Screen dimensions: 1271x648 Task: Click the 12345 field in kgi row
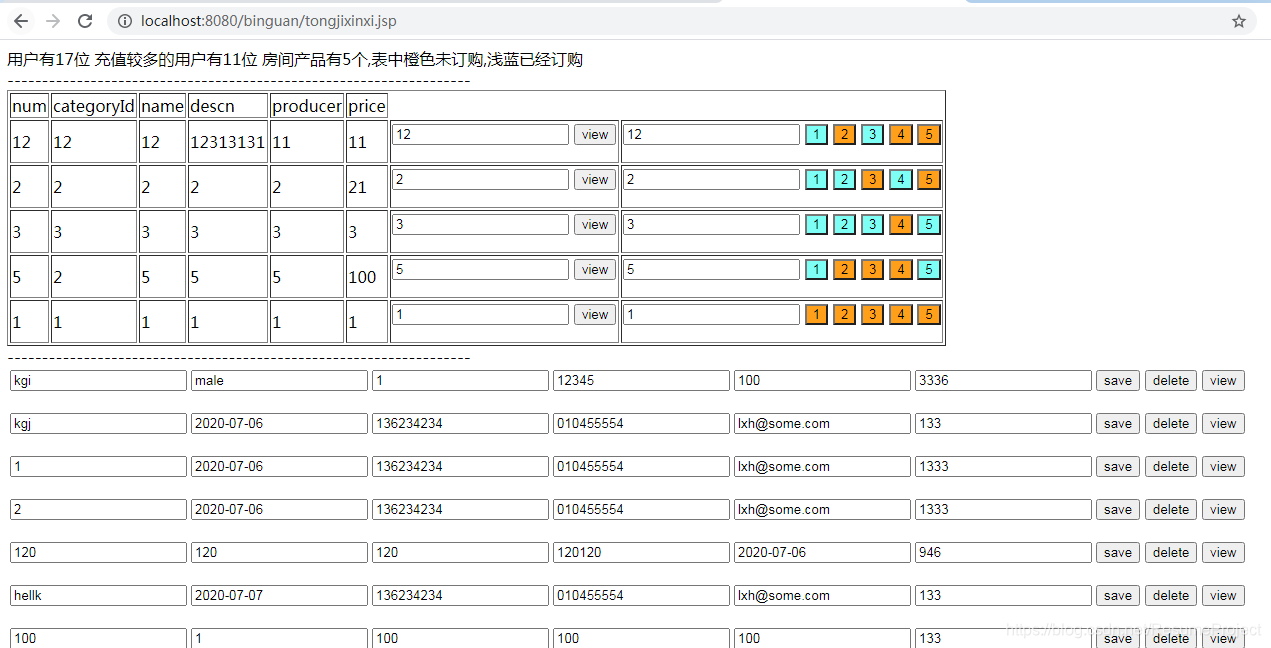(x=641, y=381)
